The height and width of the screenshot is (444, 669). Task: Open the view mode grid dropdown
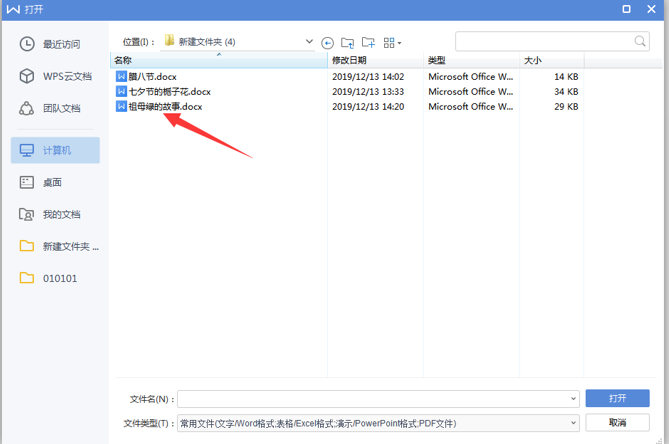tap(393, 43)
